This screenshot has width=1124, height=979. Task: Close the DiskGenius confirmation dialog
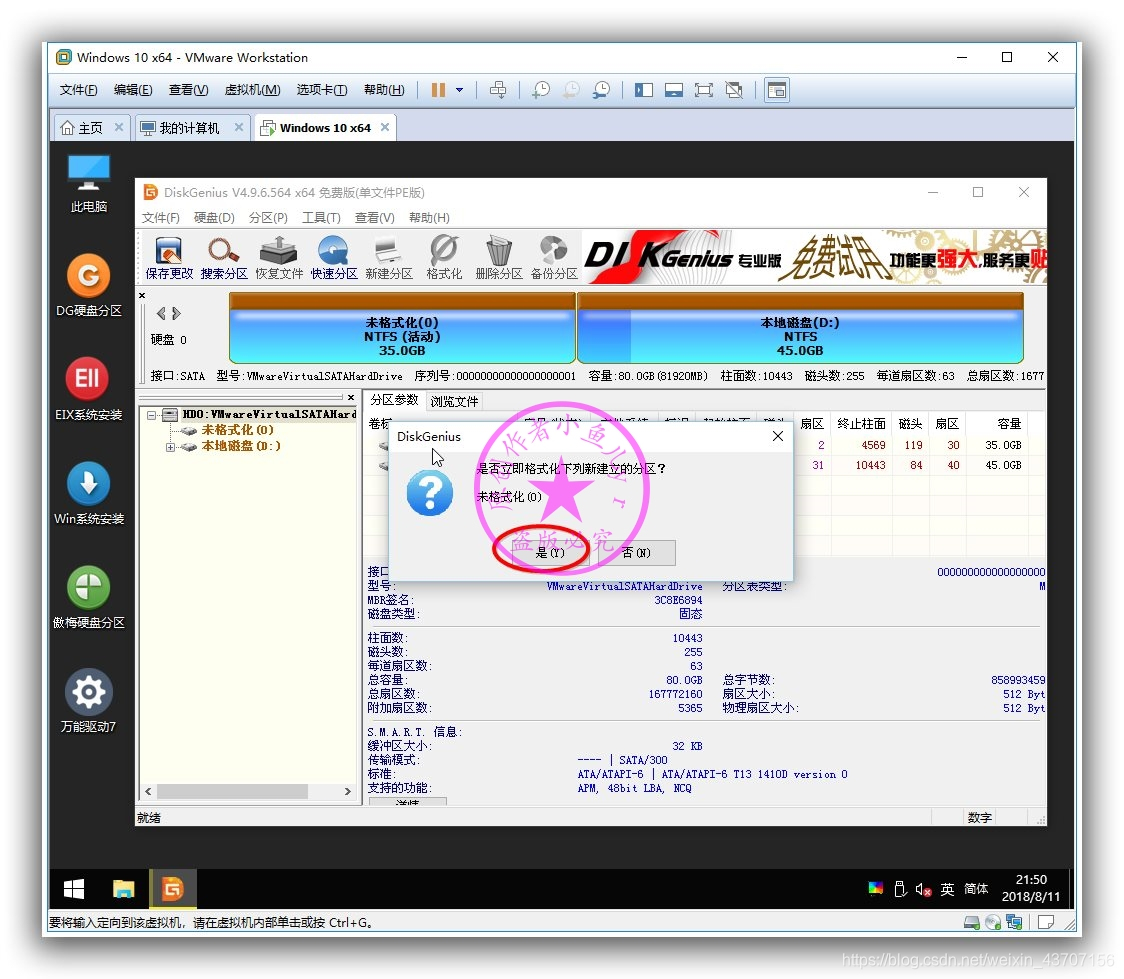pos(778,436)
